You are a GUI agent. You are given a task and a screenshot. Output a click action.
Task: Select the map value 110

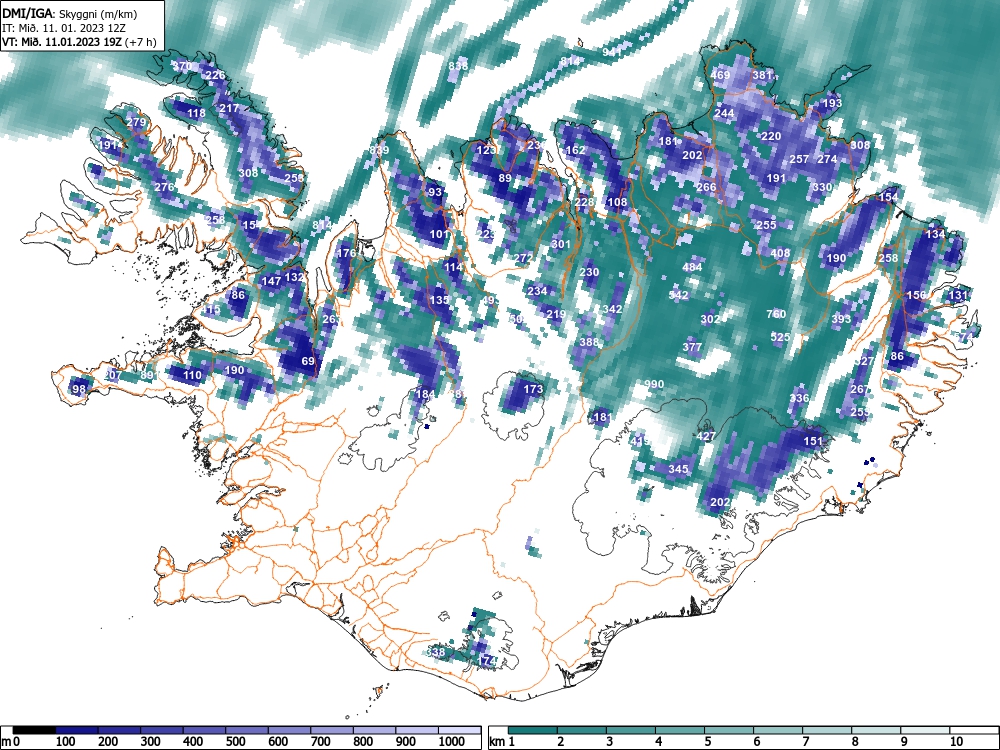coord(192,375)
